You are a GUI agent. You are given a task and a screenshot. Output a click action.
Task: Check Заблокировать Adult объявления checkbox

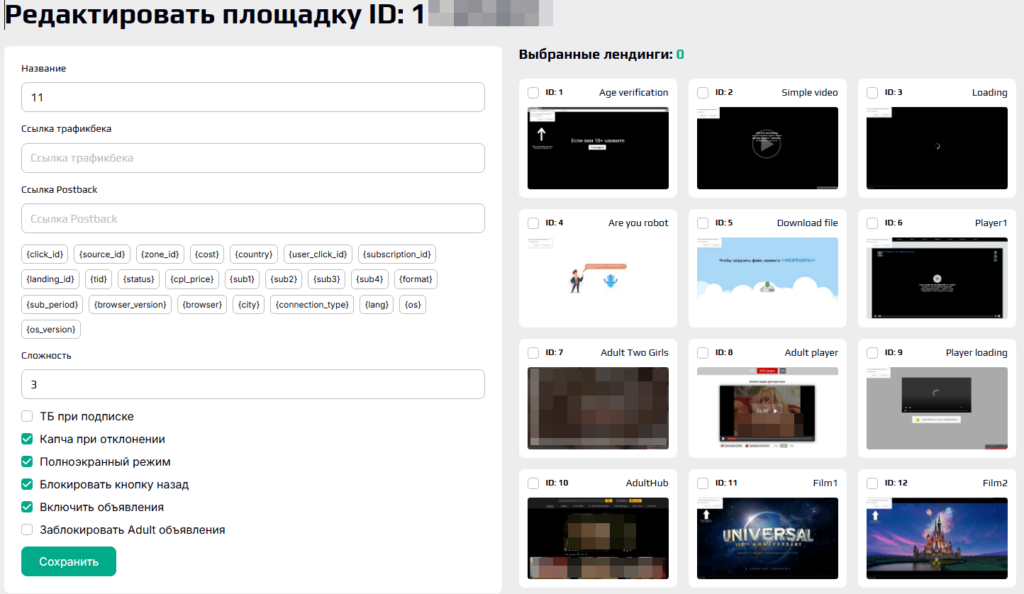27,529
